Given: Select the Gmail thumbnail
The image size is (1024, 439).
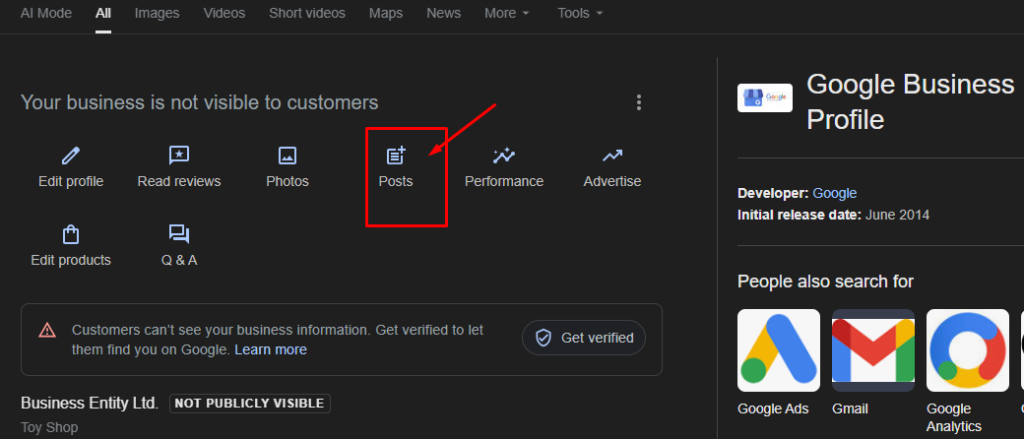Looking at the screenshot, I should 873,350.
